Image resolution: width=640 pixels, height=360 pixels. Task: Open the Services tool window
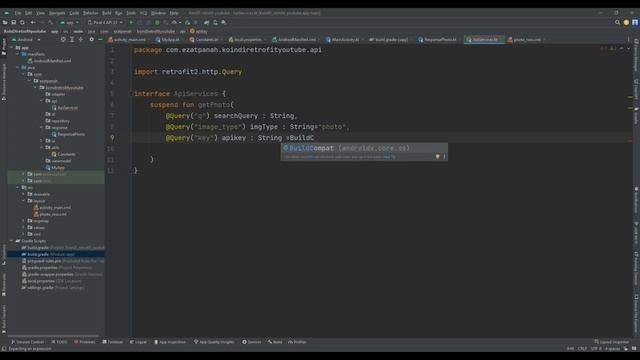click(251, 342)
